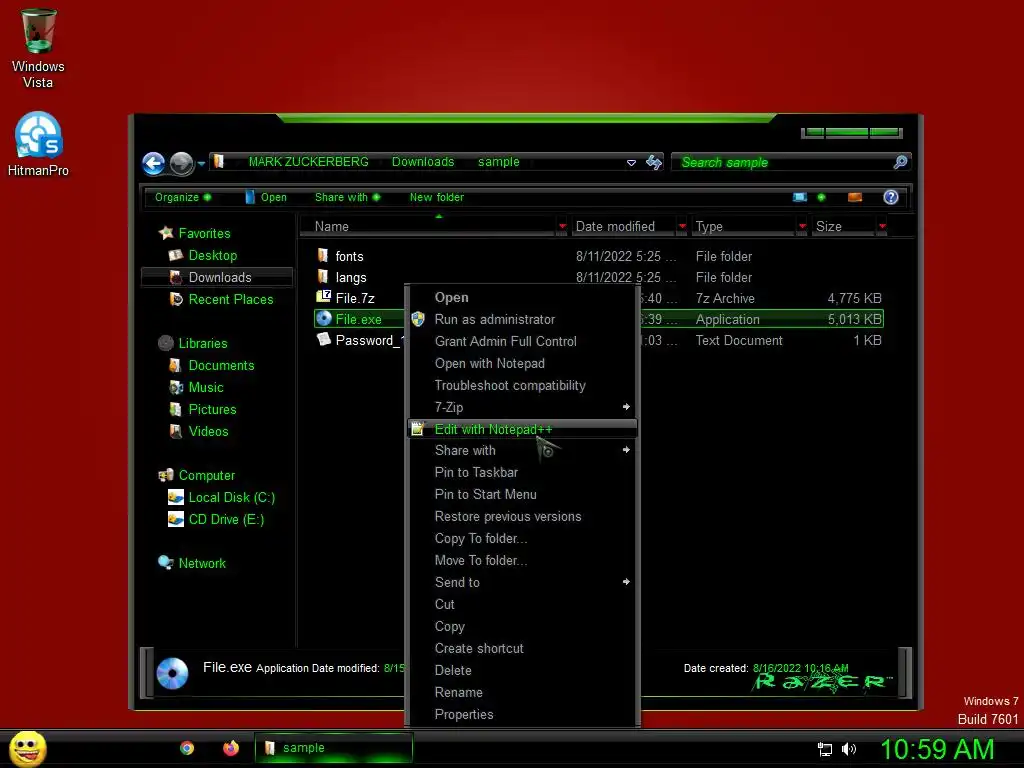Viewport: 1024px width, 768px height.
Task: Expand the address bar history dropdown
Action: click(631, 163)
